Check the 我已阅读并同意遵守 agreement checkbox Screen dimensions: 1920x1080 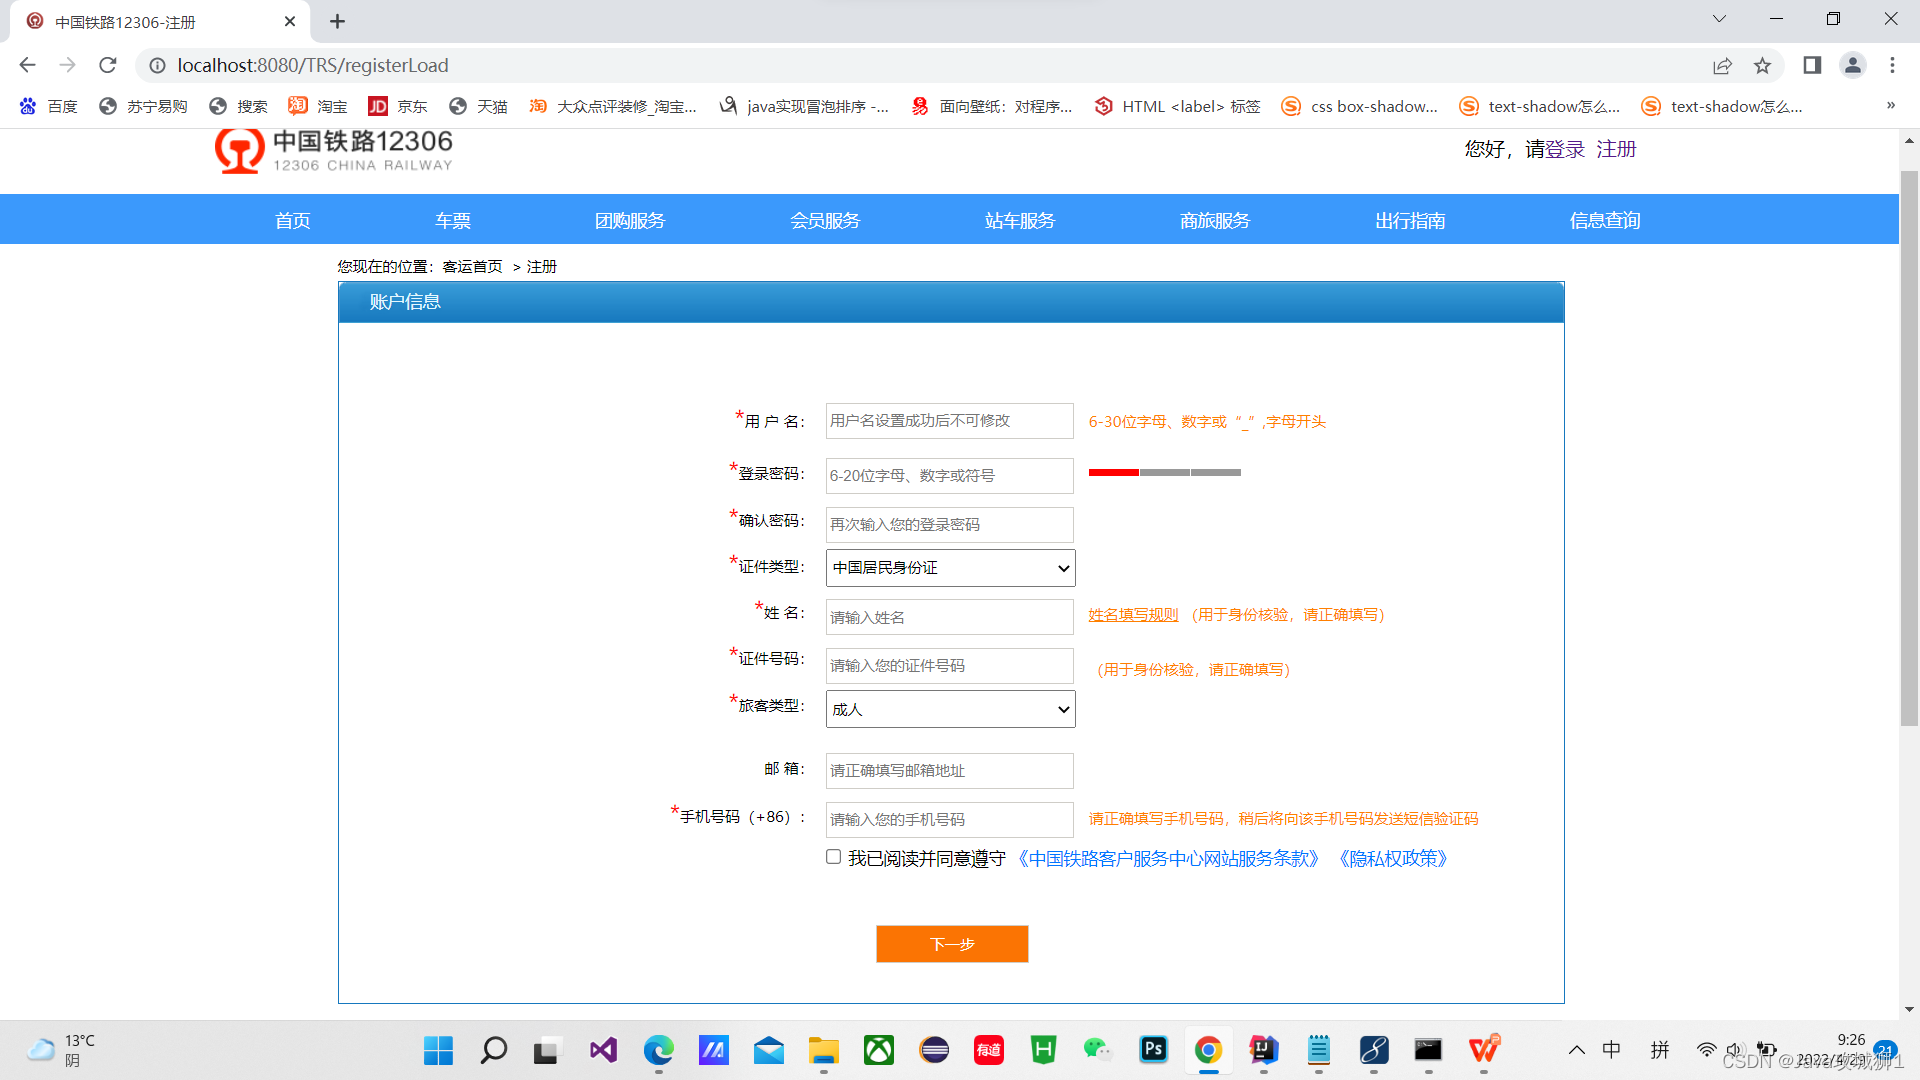click(833, 857)
